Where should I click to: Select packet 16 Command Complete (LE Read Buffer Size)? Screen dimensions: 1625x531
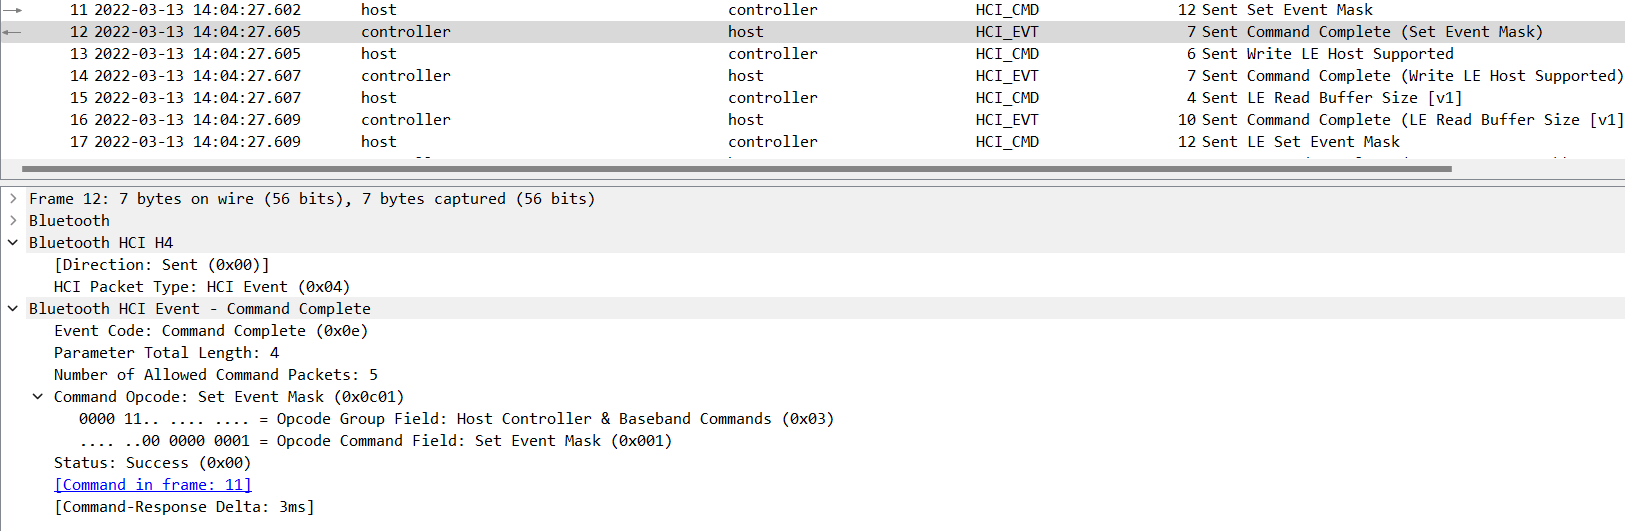pos(812,120)
